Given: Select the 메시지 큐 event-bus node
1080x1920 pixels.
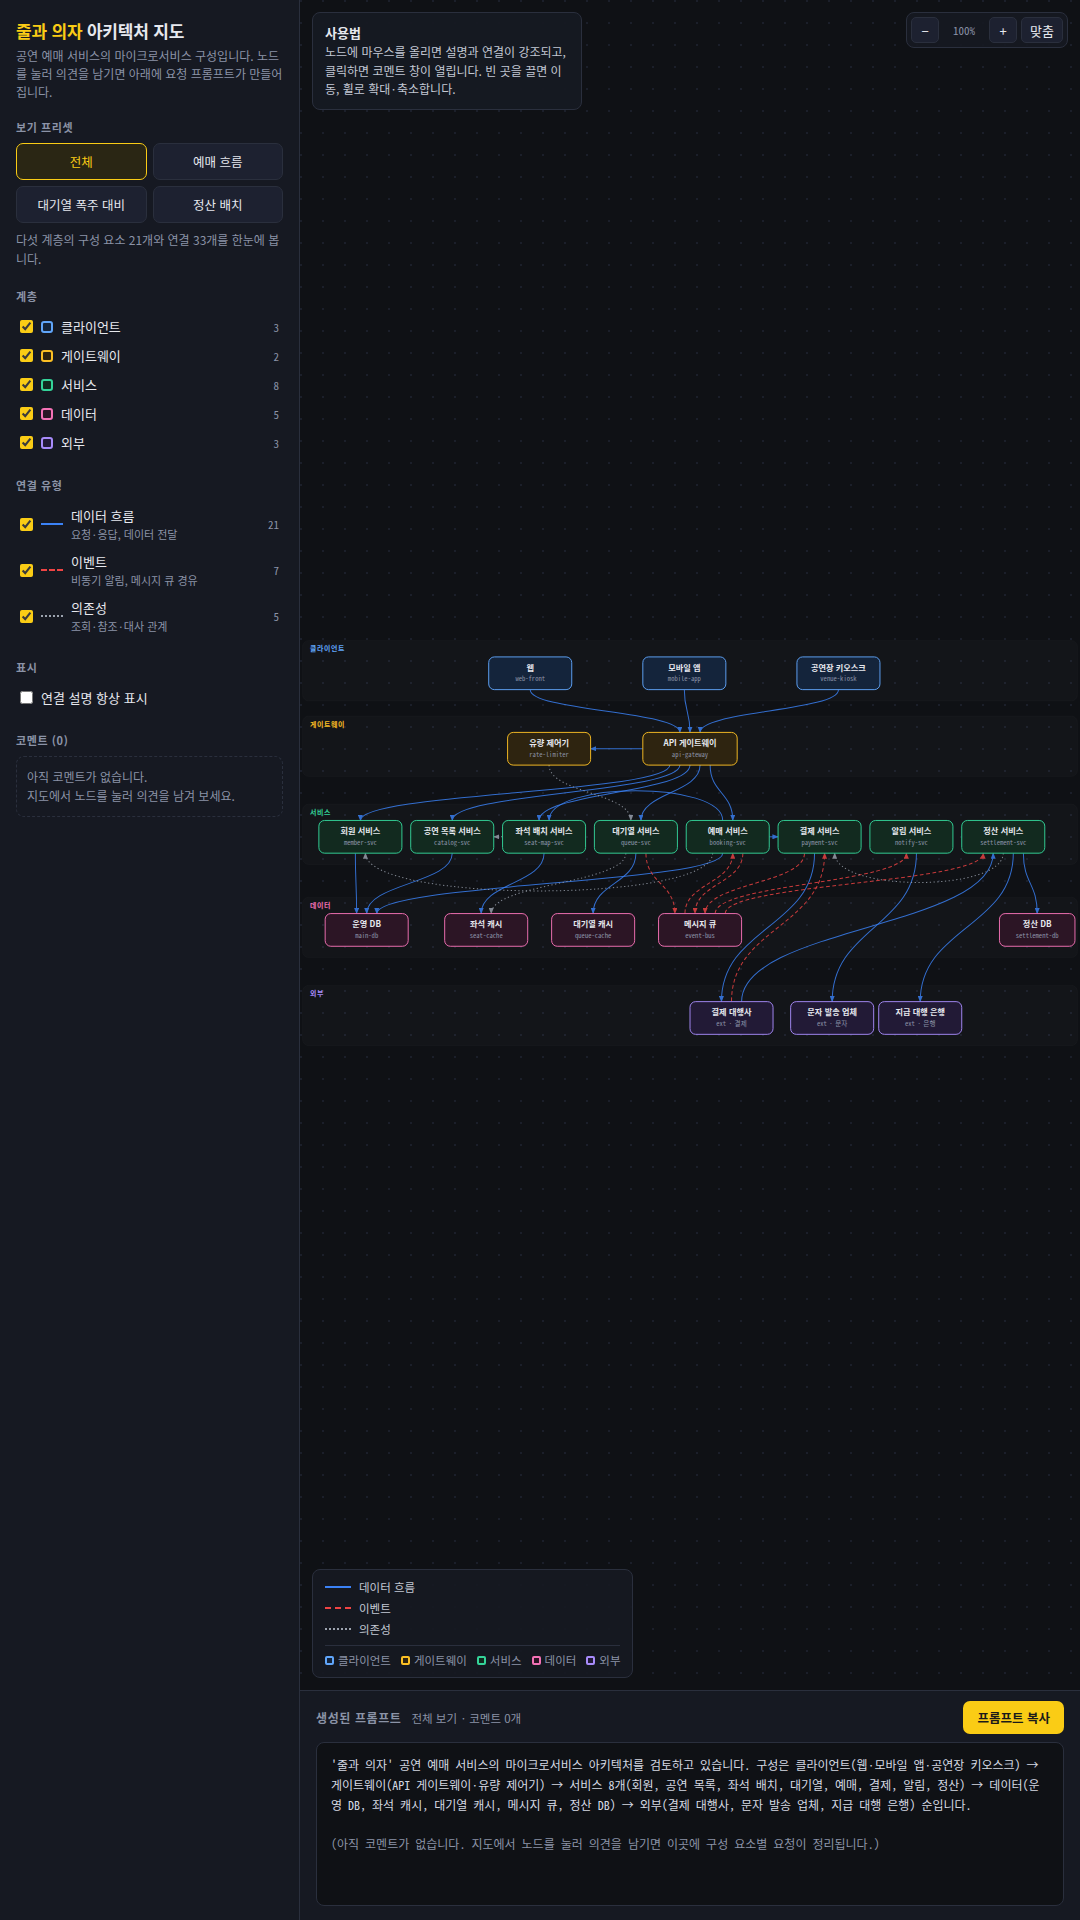Looking at the screenshot, I should (700, 929).
